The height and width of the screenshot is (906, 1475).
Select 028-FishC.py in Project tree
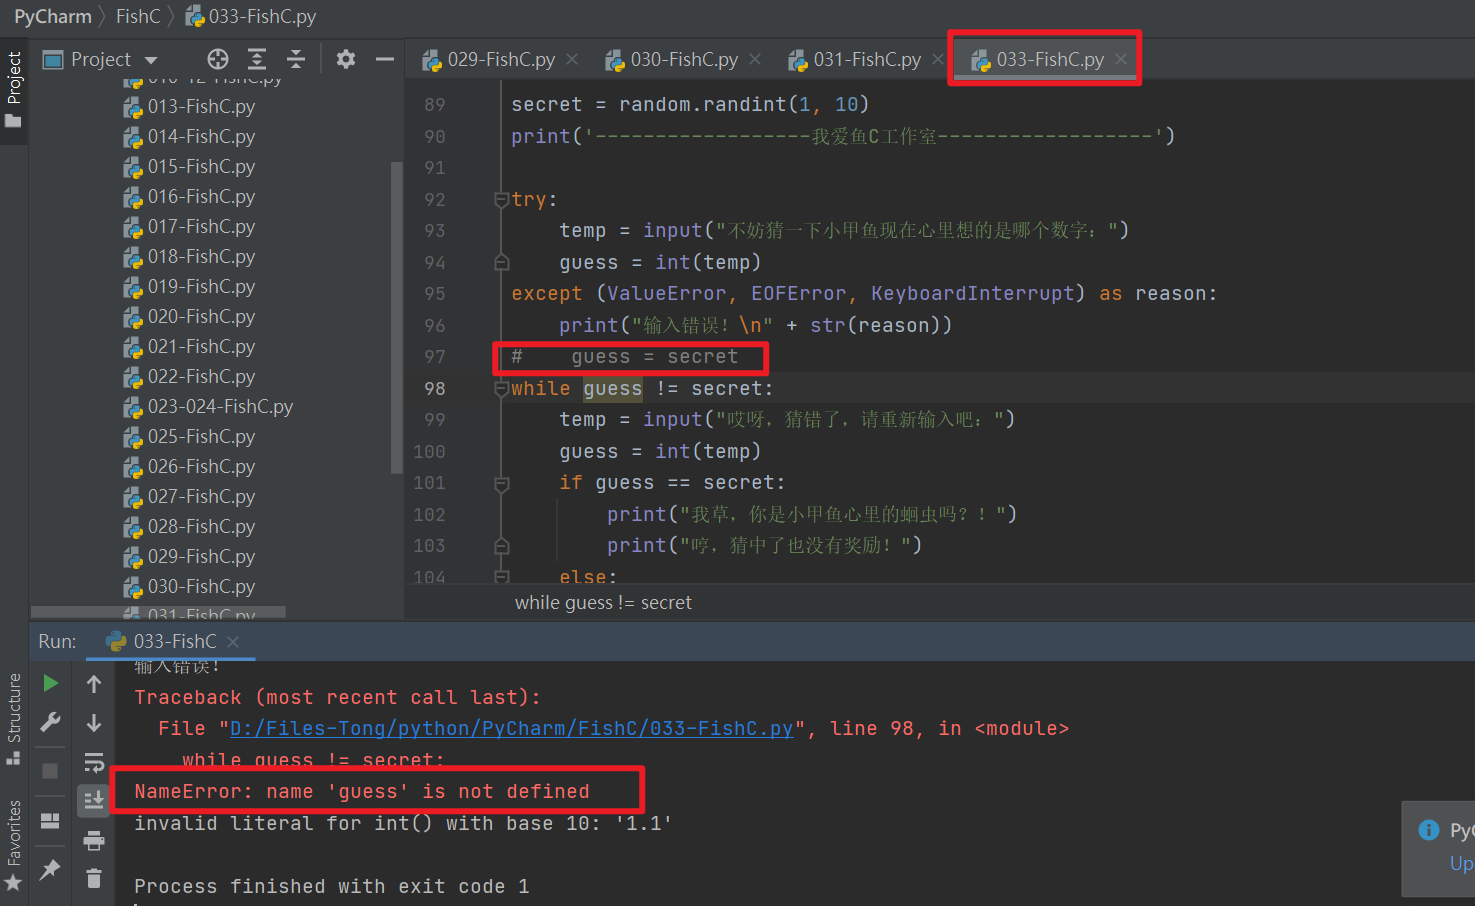pos(189,527)
